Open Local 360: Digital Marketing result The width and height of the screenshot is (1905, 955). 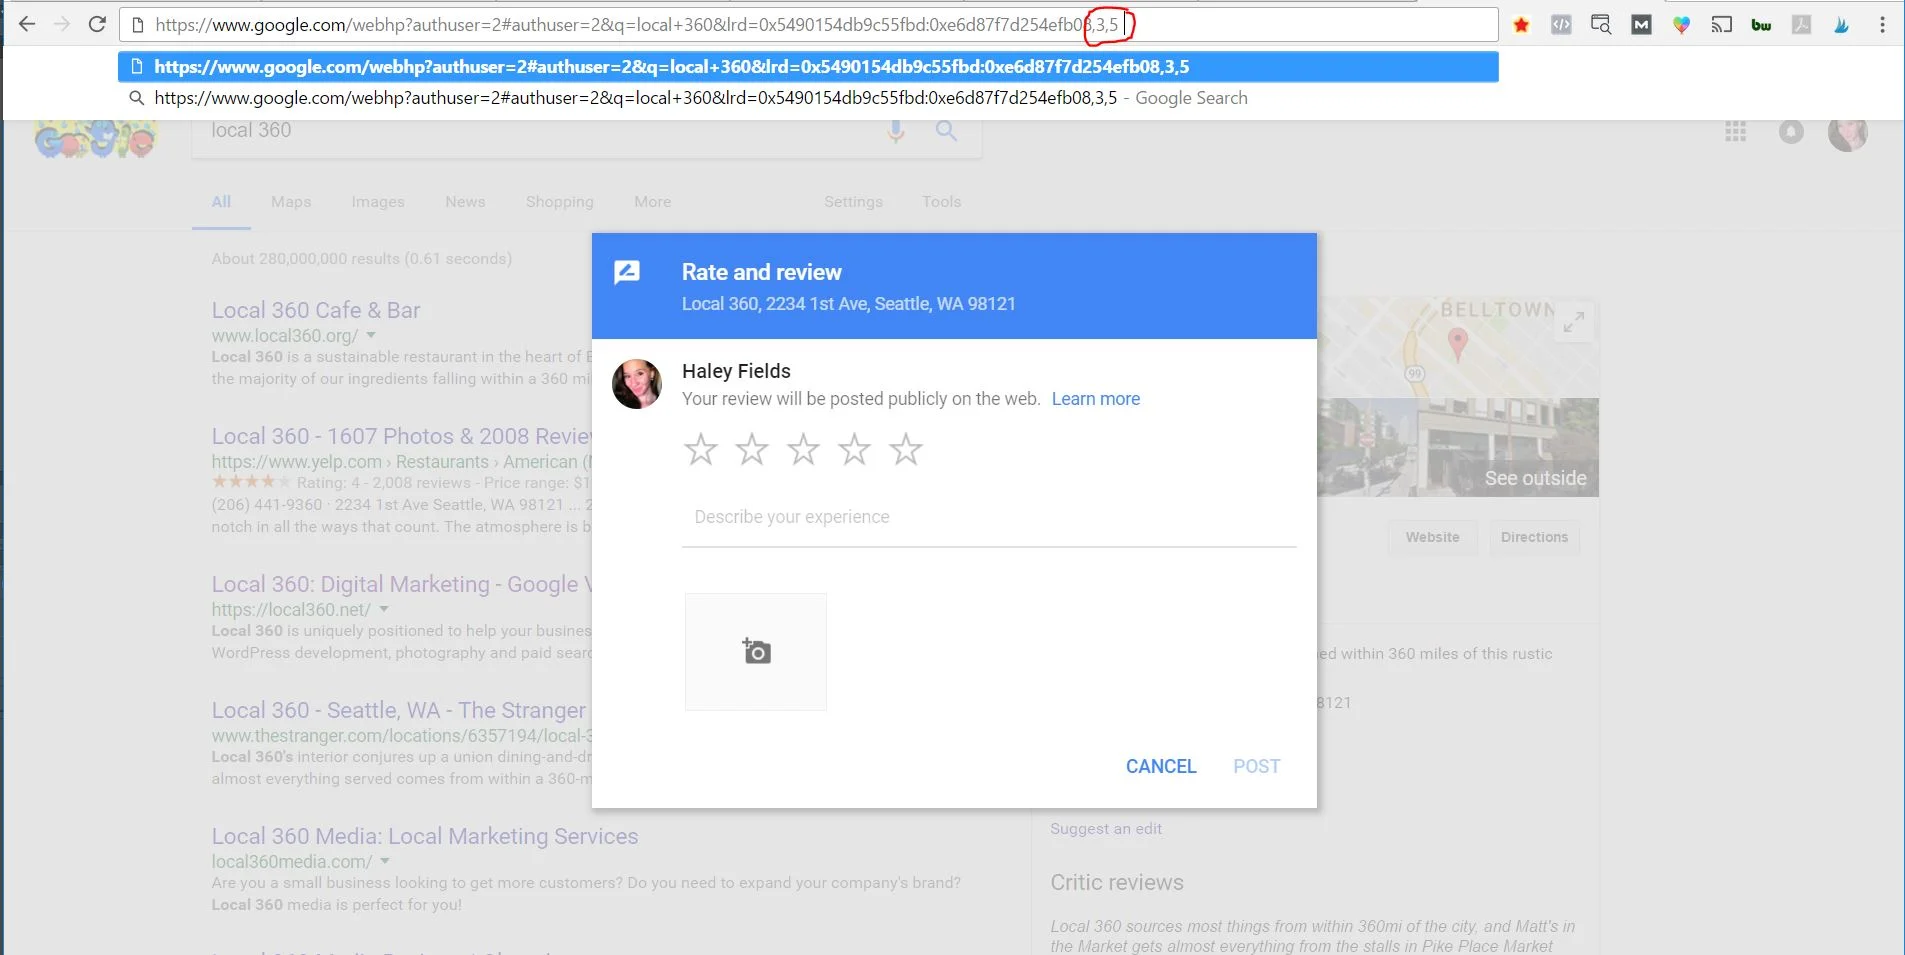pos(402,584)
